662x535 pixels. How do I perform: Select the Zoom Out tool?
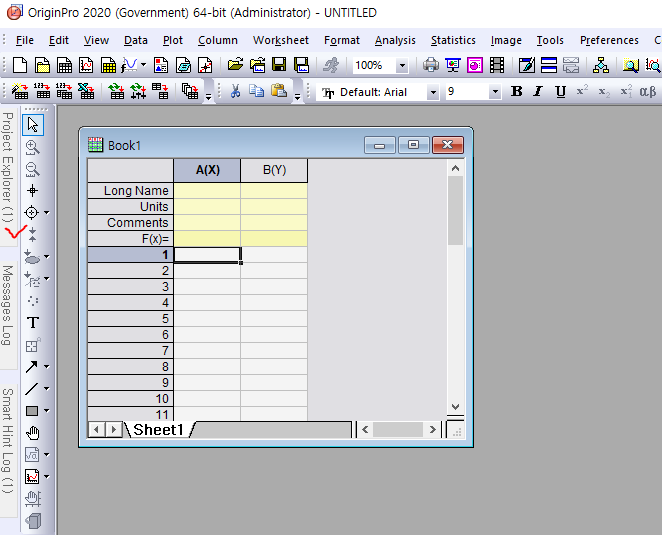click(33, 169)
